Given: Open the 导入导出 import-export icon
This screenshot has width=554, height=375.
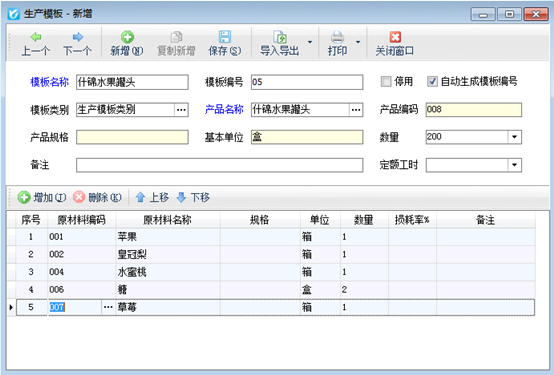Looking at the screenshot, I should tap(280, 37).
